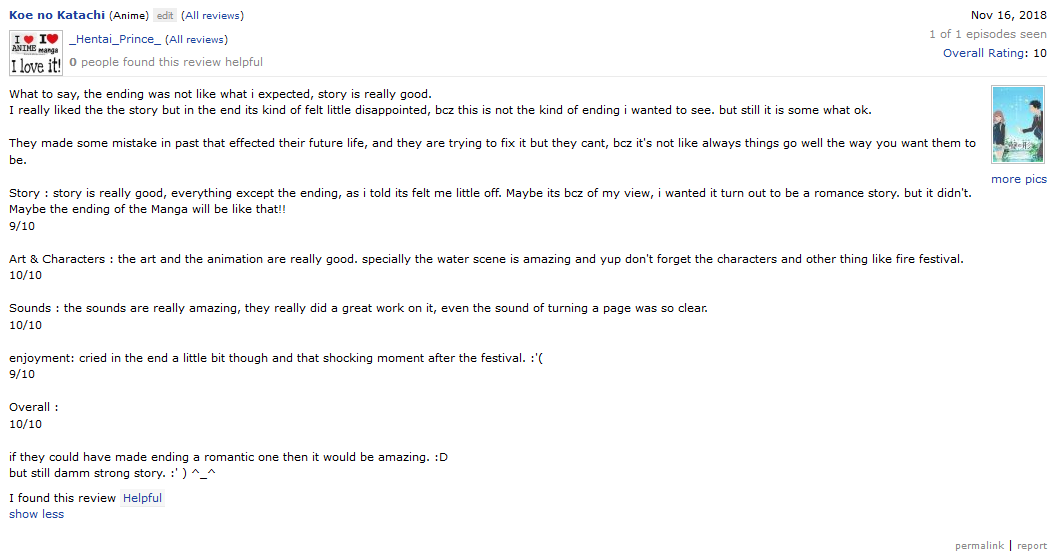Viewport: 1053px width, 556px height.
Task: Click the 'Sounds' section heading text
Action: pyautogui.click(x=32, y=308)
